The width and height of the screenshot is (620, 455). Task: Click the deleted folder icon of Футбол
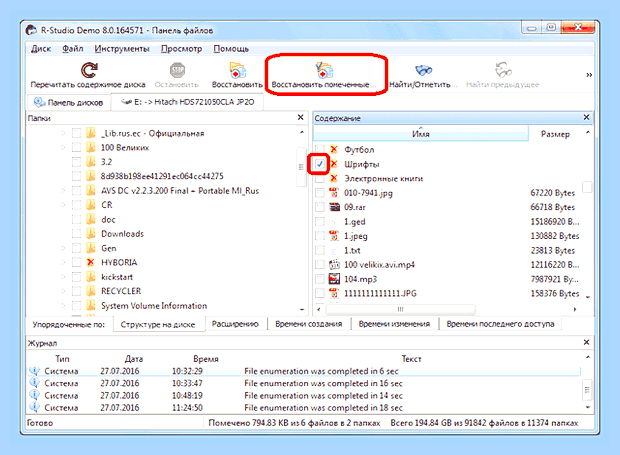point(334,149)
